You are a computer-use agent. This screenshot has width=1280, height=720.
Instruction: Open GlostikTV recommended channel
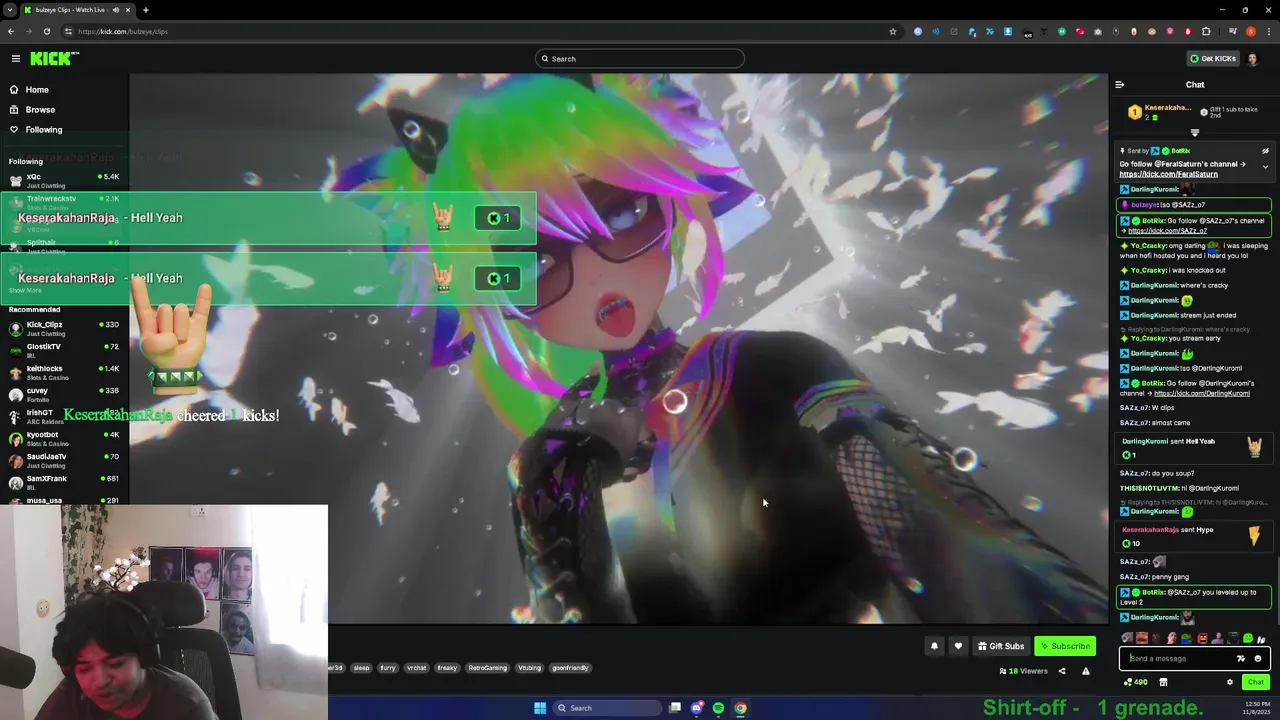coord(64,351)
